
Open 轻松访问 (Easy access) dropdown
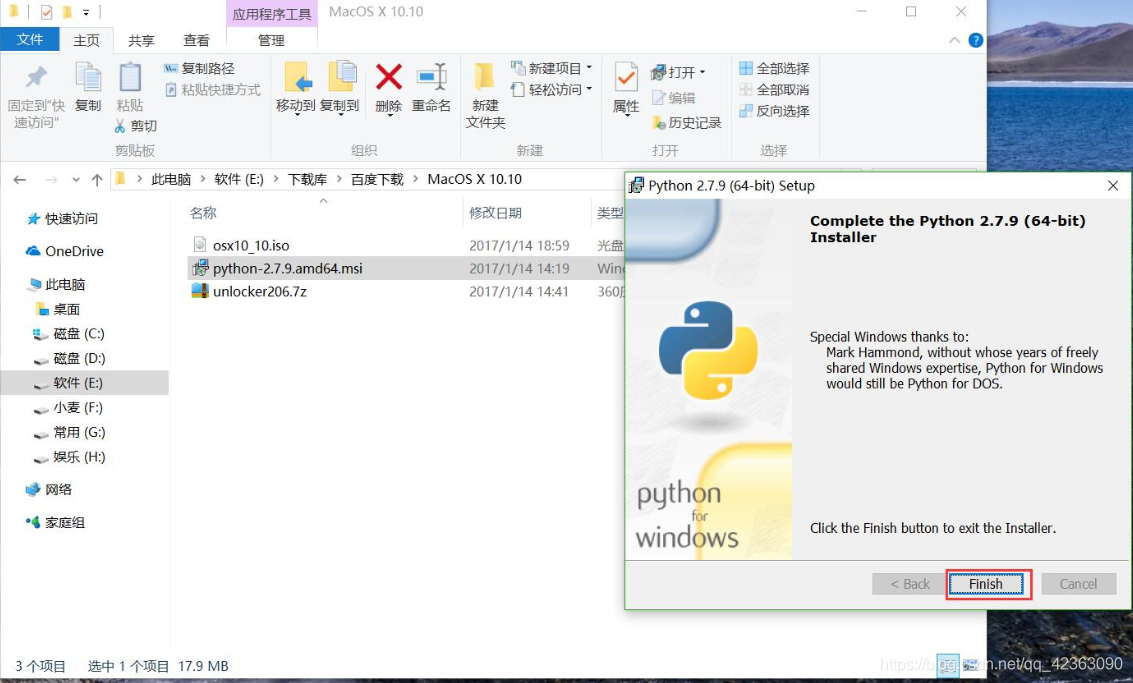551,90
